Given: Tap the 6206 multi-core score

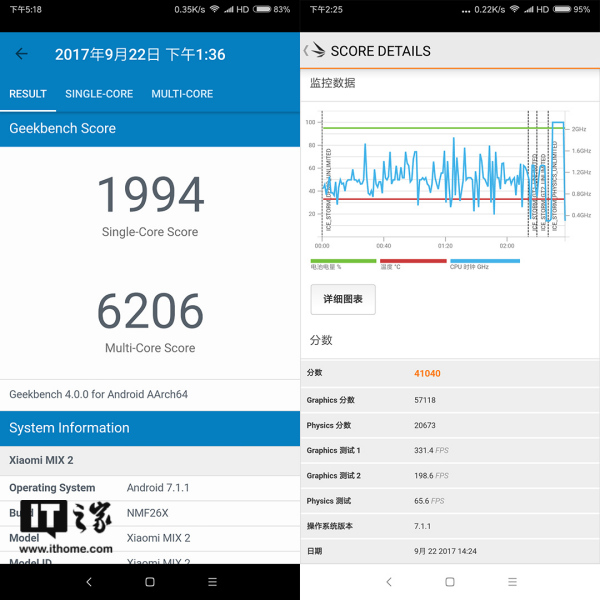Looking at the screenshot, I should click(150, 310).
